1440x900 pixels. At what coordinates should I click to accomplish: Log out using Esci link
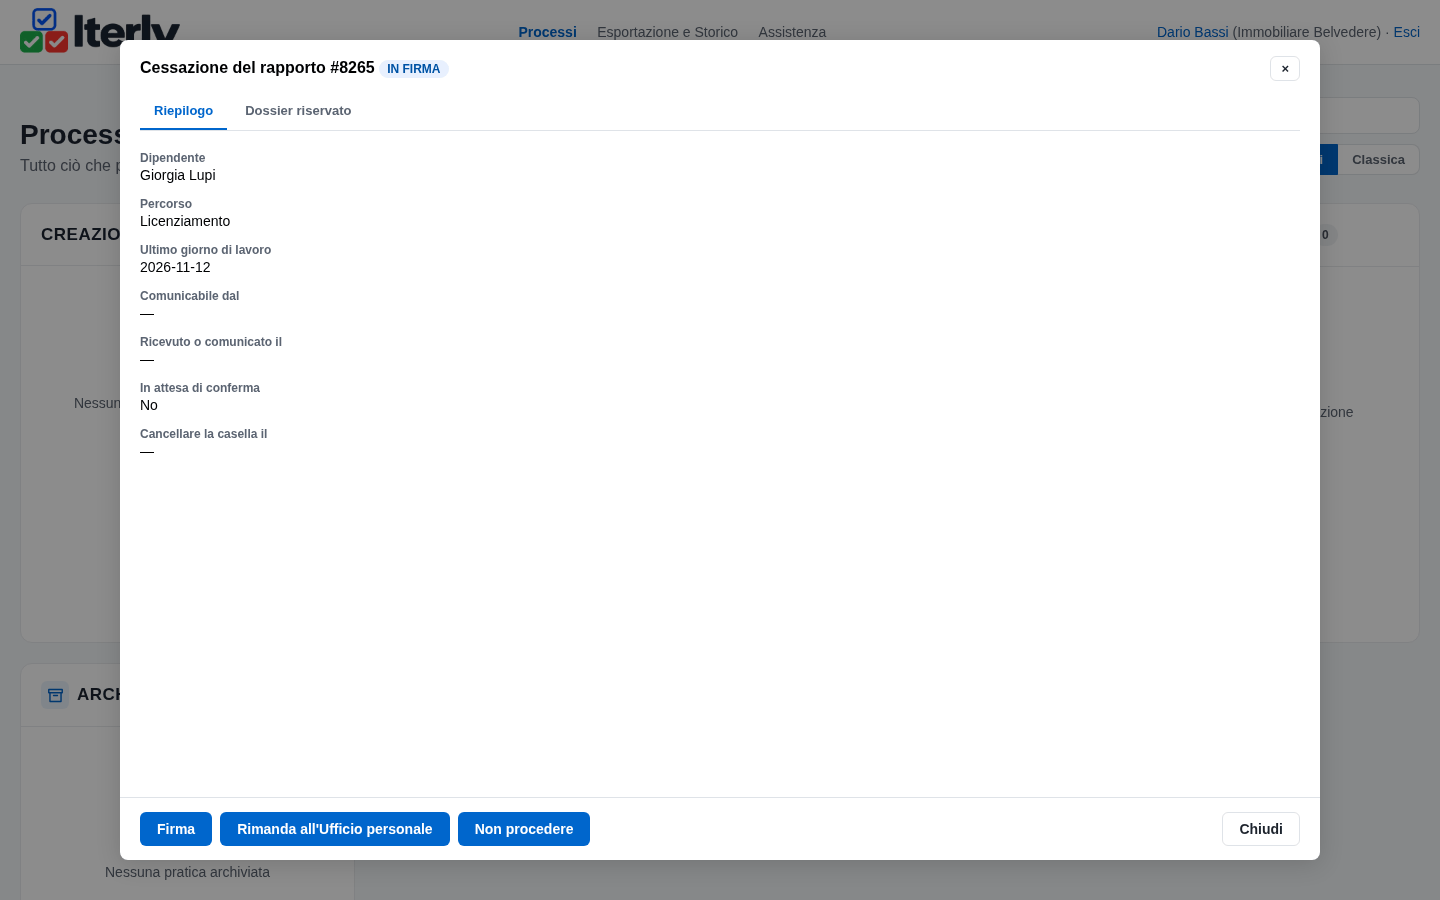pyautogui.click(x=1406, y=32)
